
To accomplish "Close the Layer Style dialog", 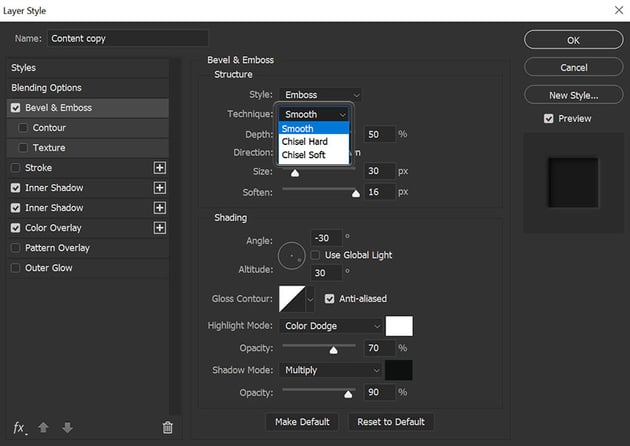I will (x=619, y=10).
